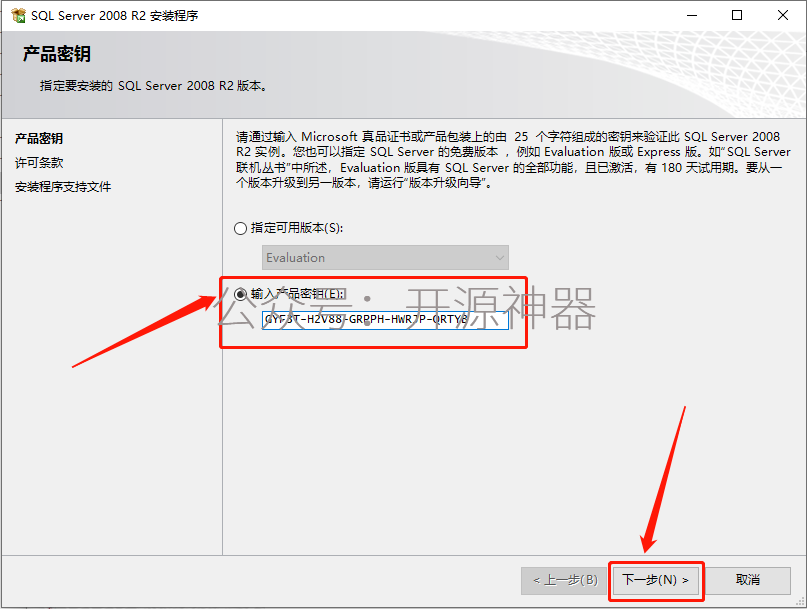This screenshot has height=609, width=807.
Task: Minimize the setup window
Action: tap(692, 15)
